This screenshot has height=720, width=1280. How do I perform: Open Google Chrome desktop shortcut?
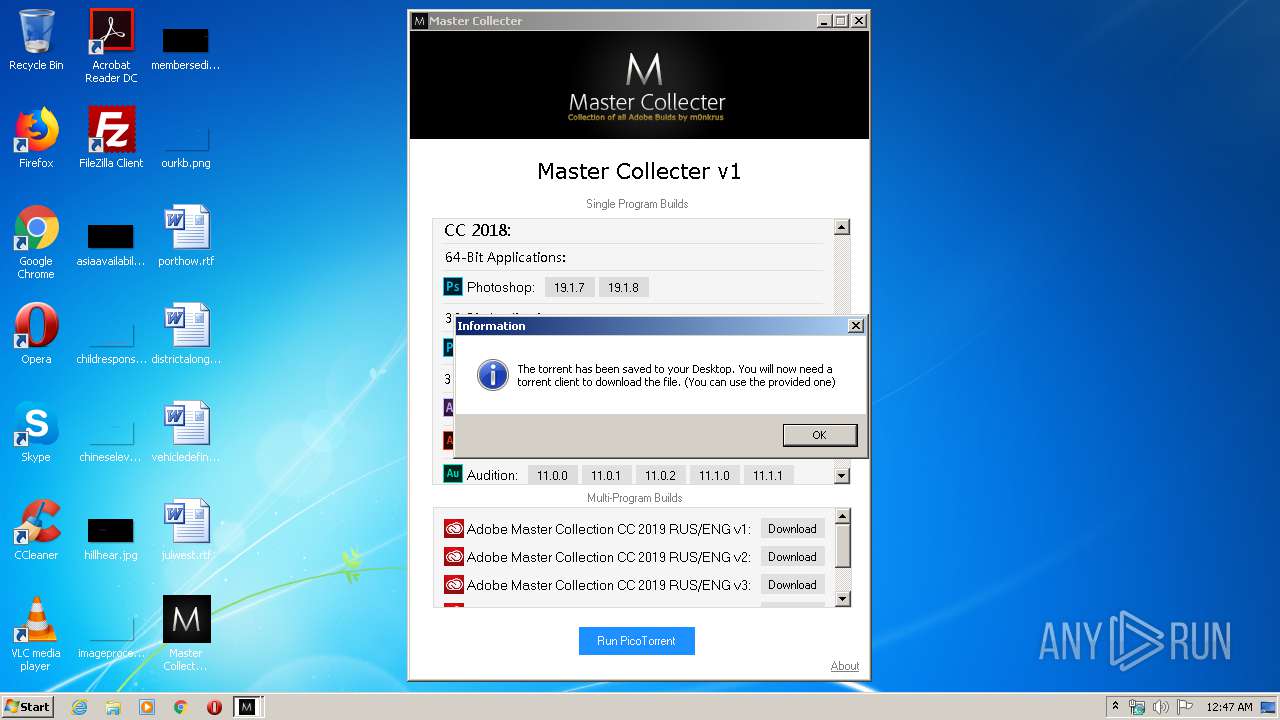pos(36,242)
